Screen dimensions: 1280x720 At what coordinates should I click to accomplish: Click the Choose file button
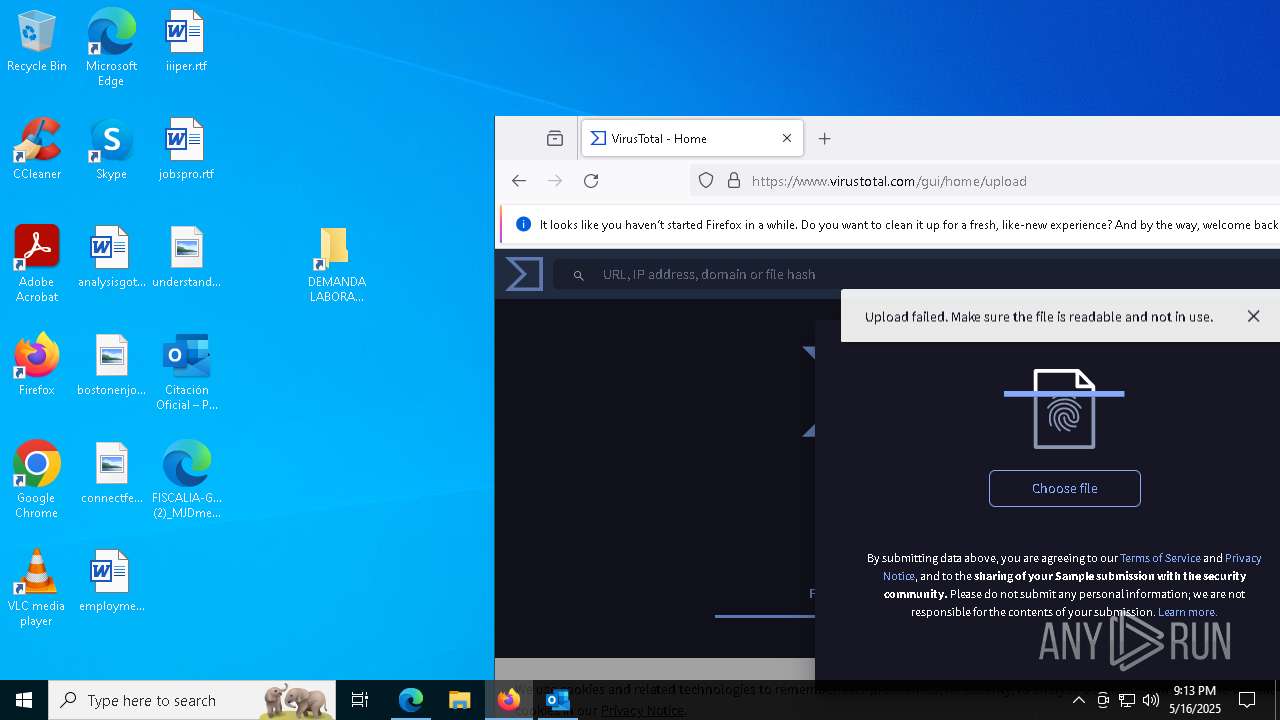tap(1064, 488)
